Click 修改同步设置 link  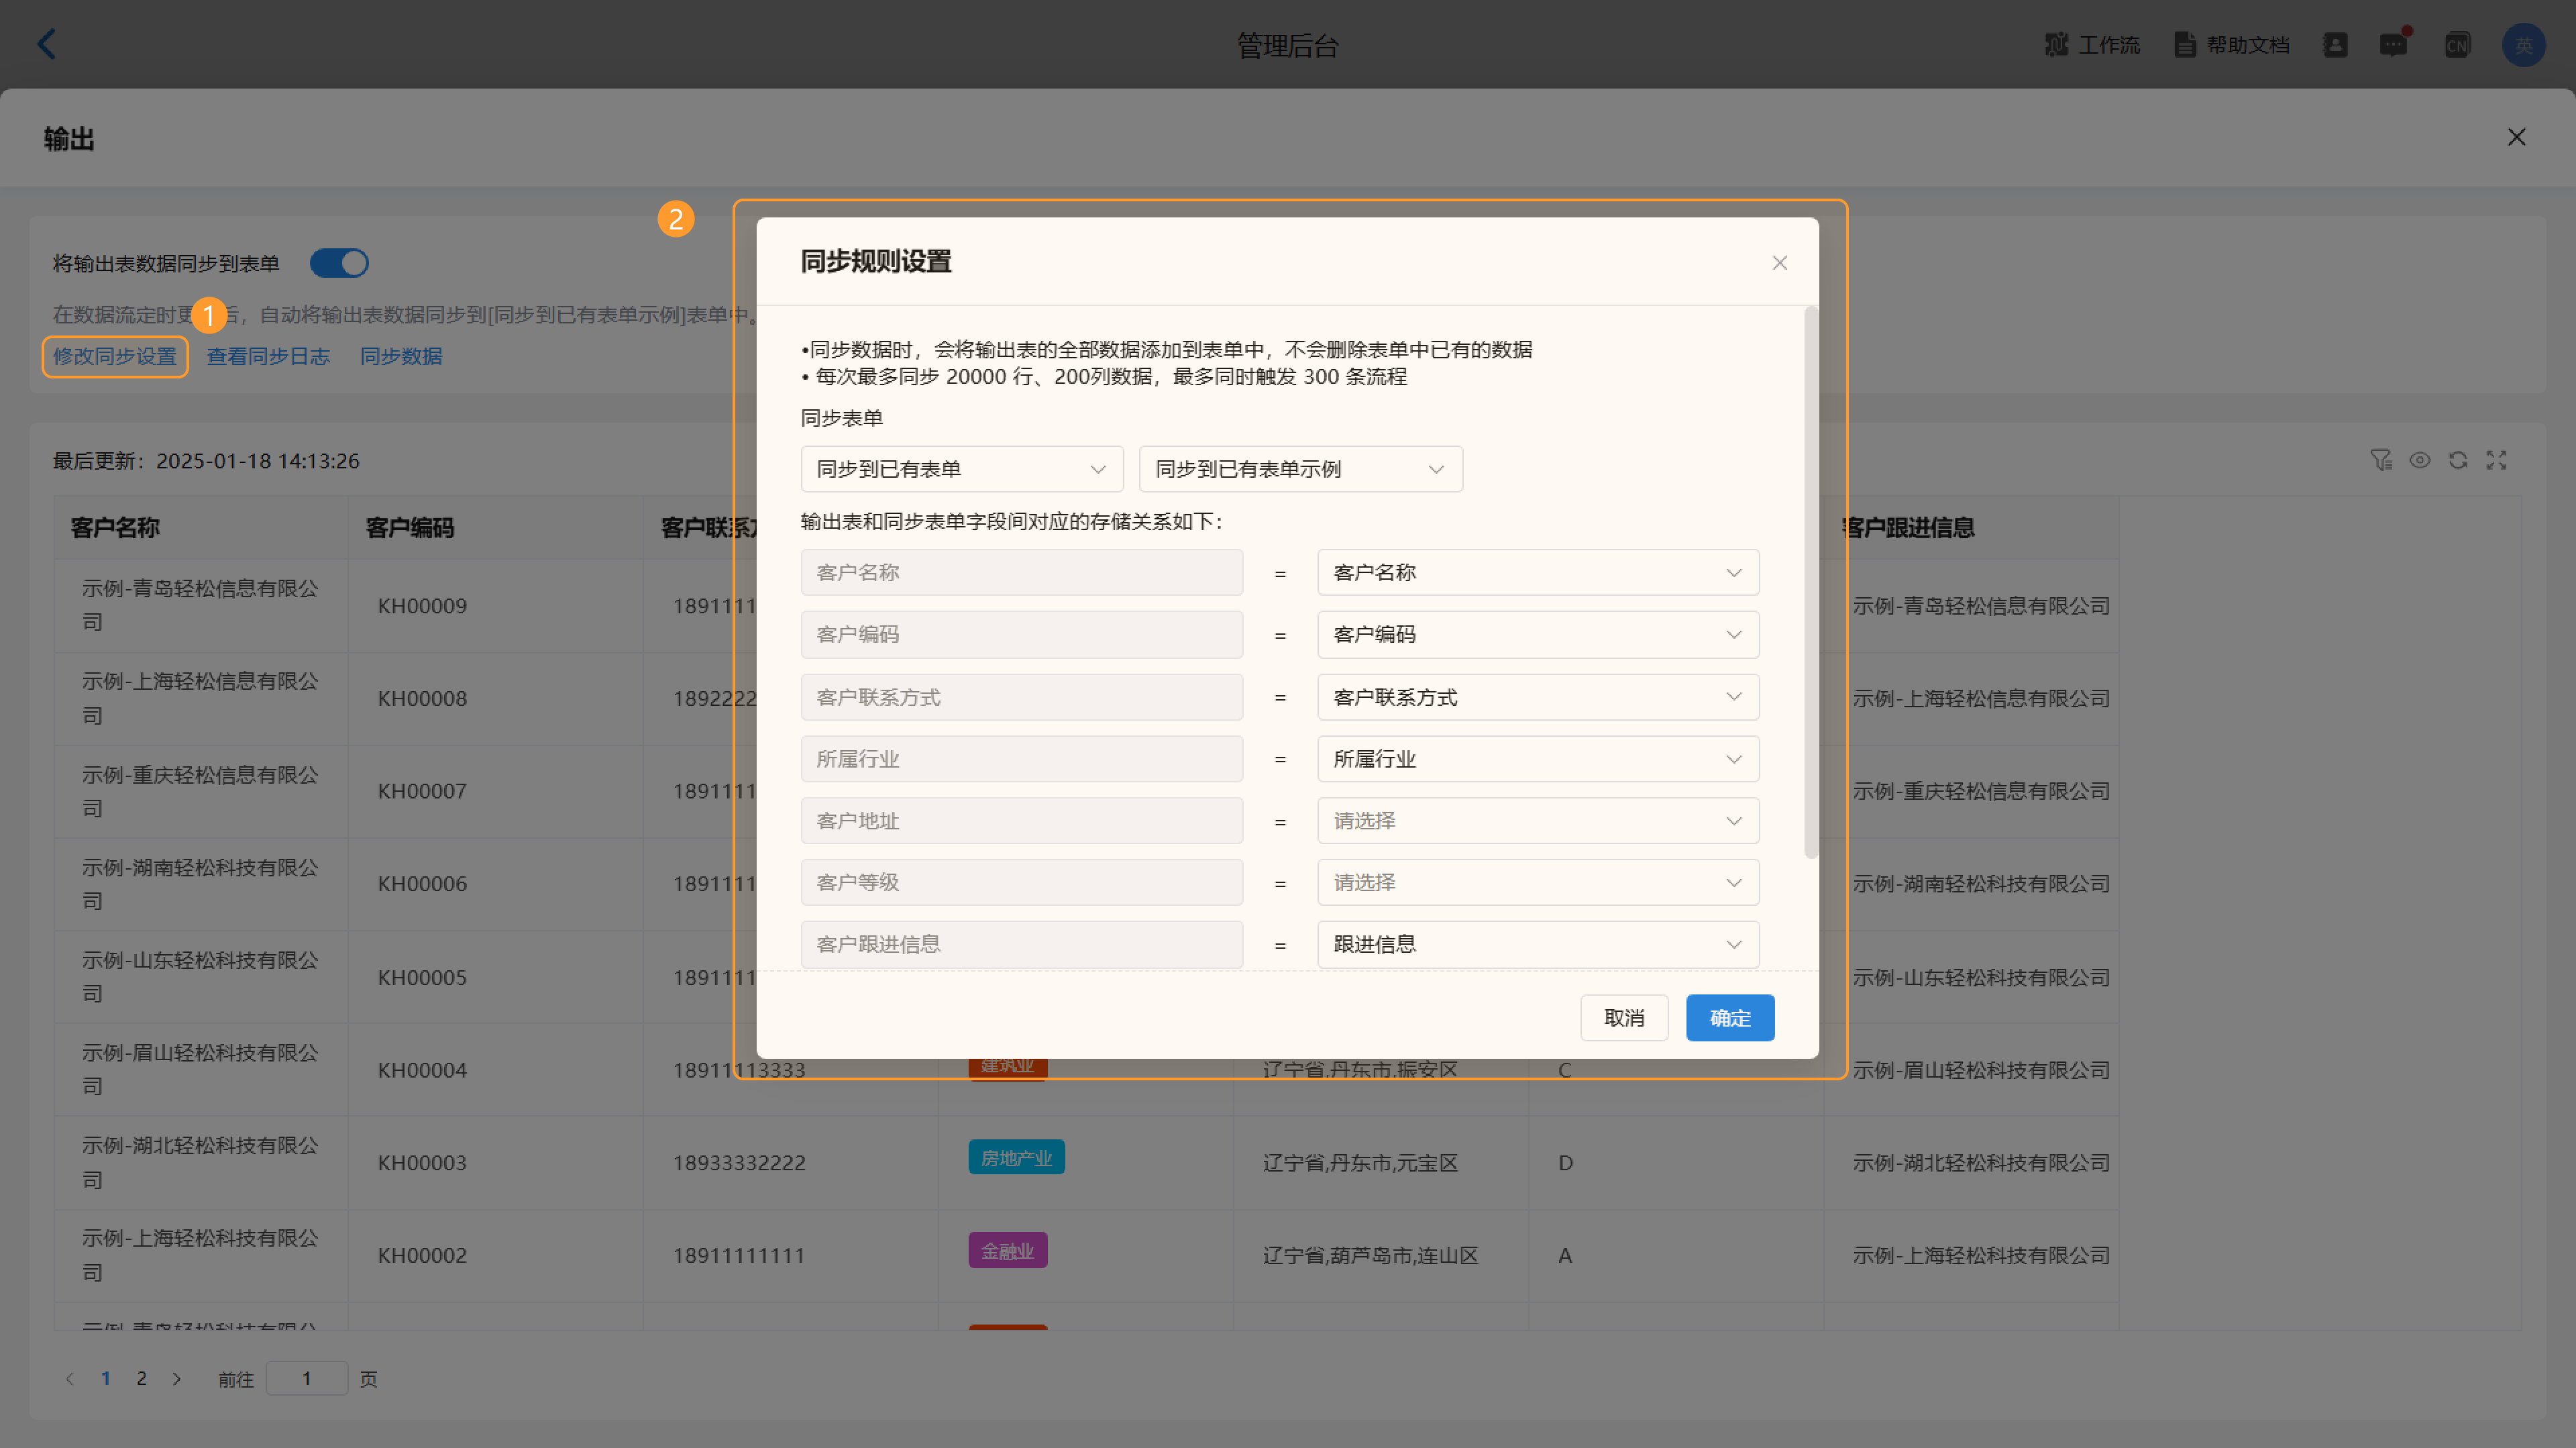[x=114, y=356]
